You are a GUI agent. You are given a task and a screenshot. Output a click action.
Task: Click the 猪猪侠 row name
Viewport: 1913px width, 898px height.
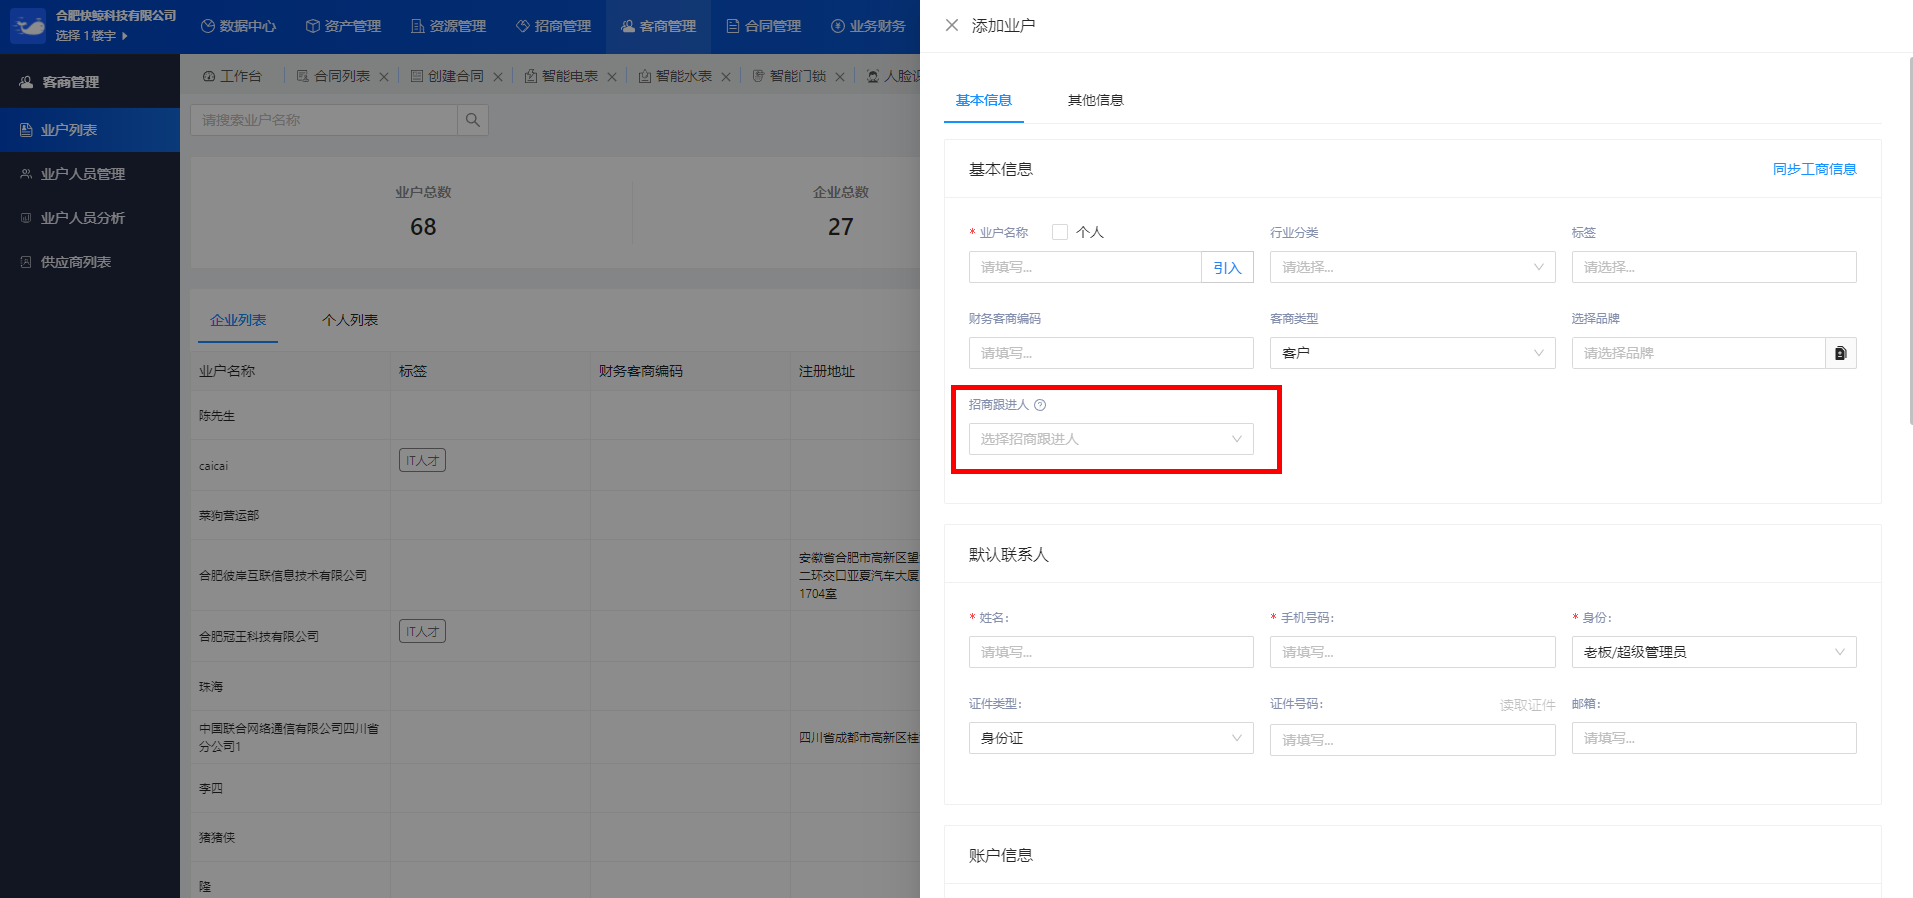click(217, 838)
